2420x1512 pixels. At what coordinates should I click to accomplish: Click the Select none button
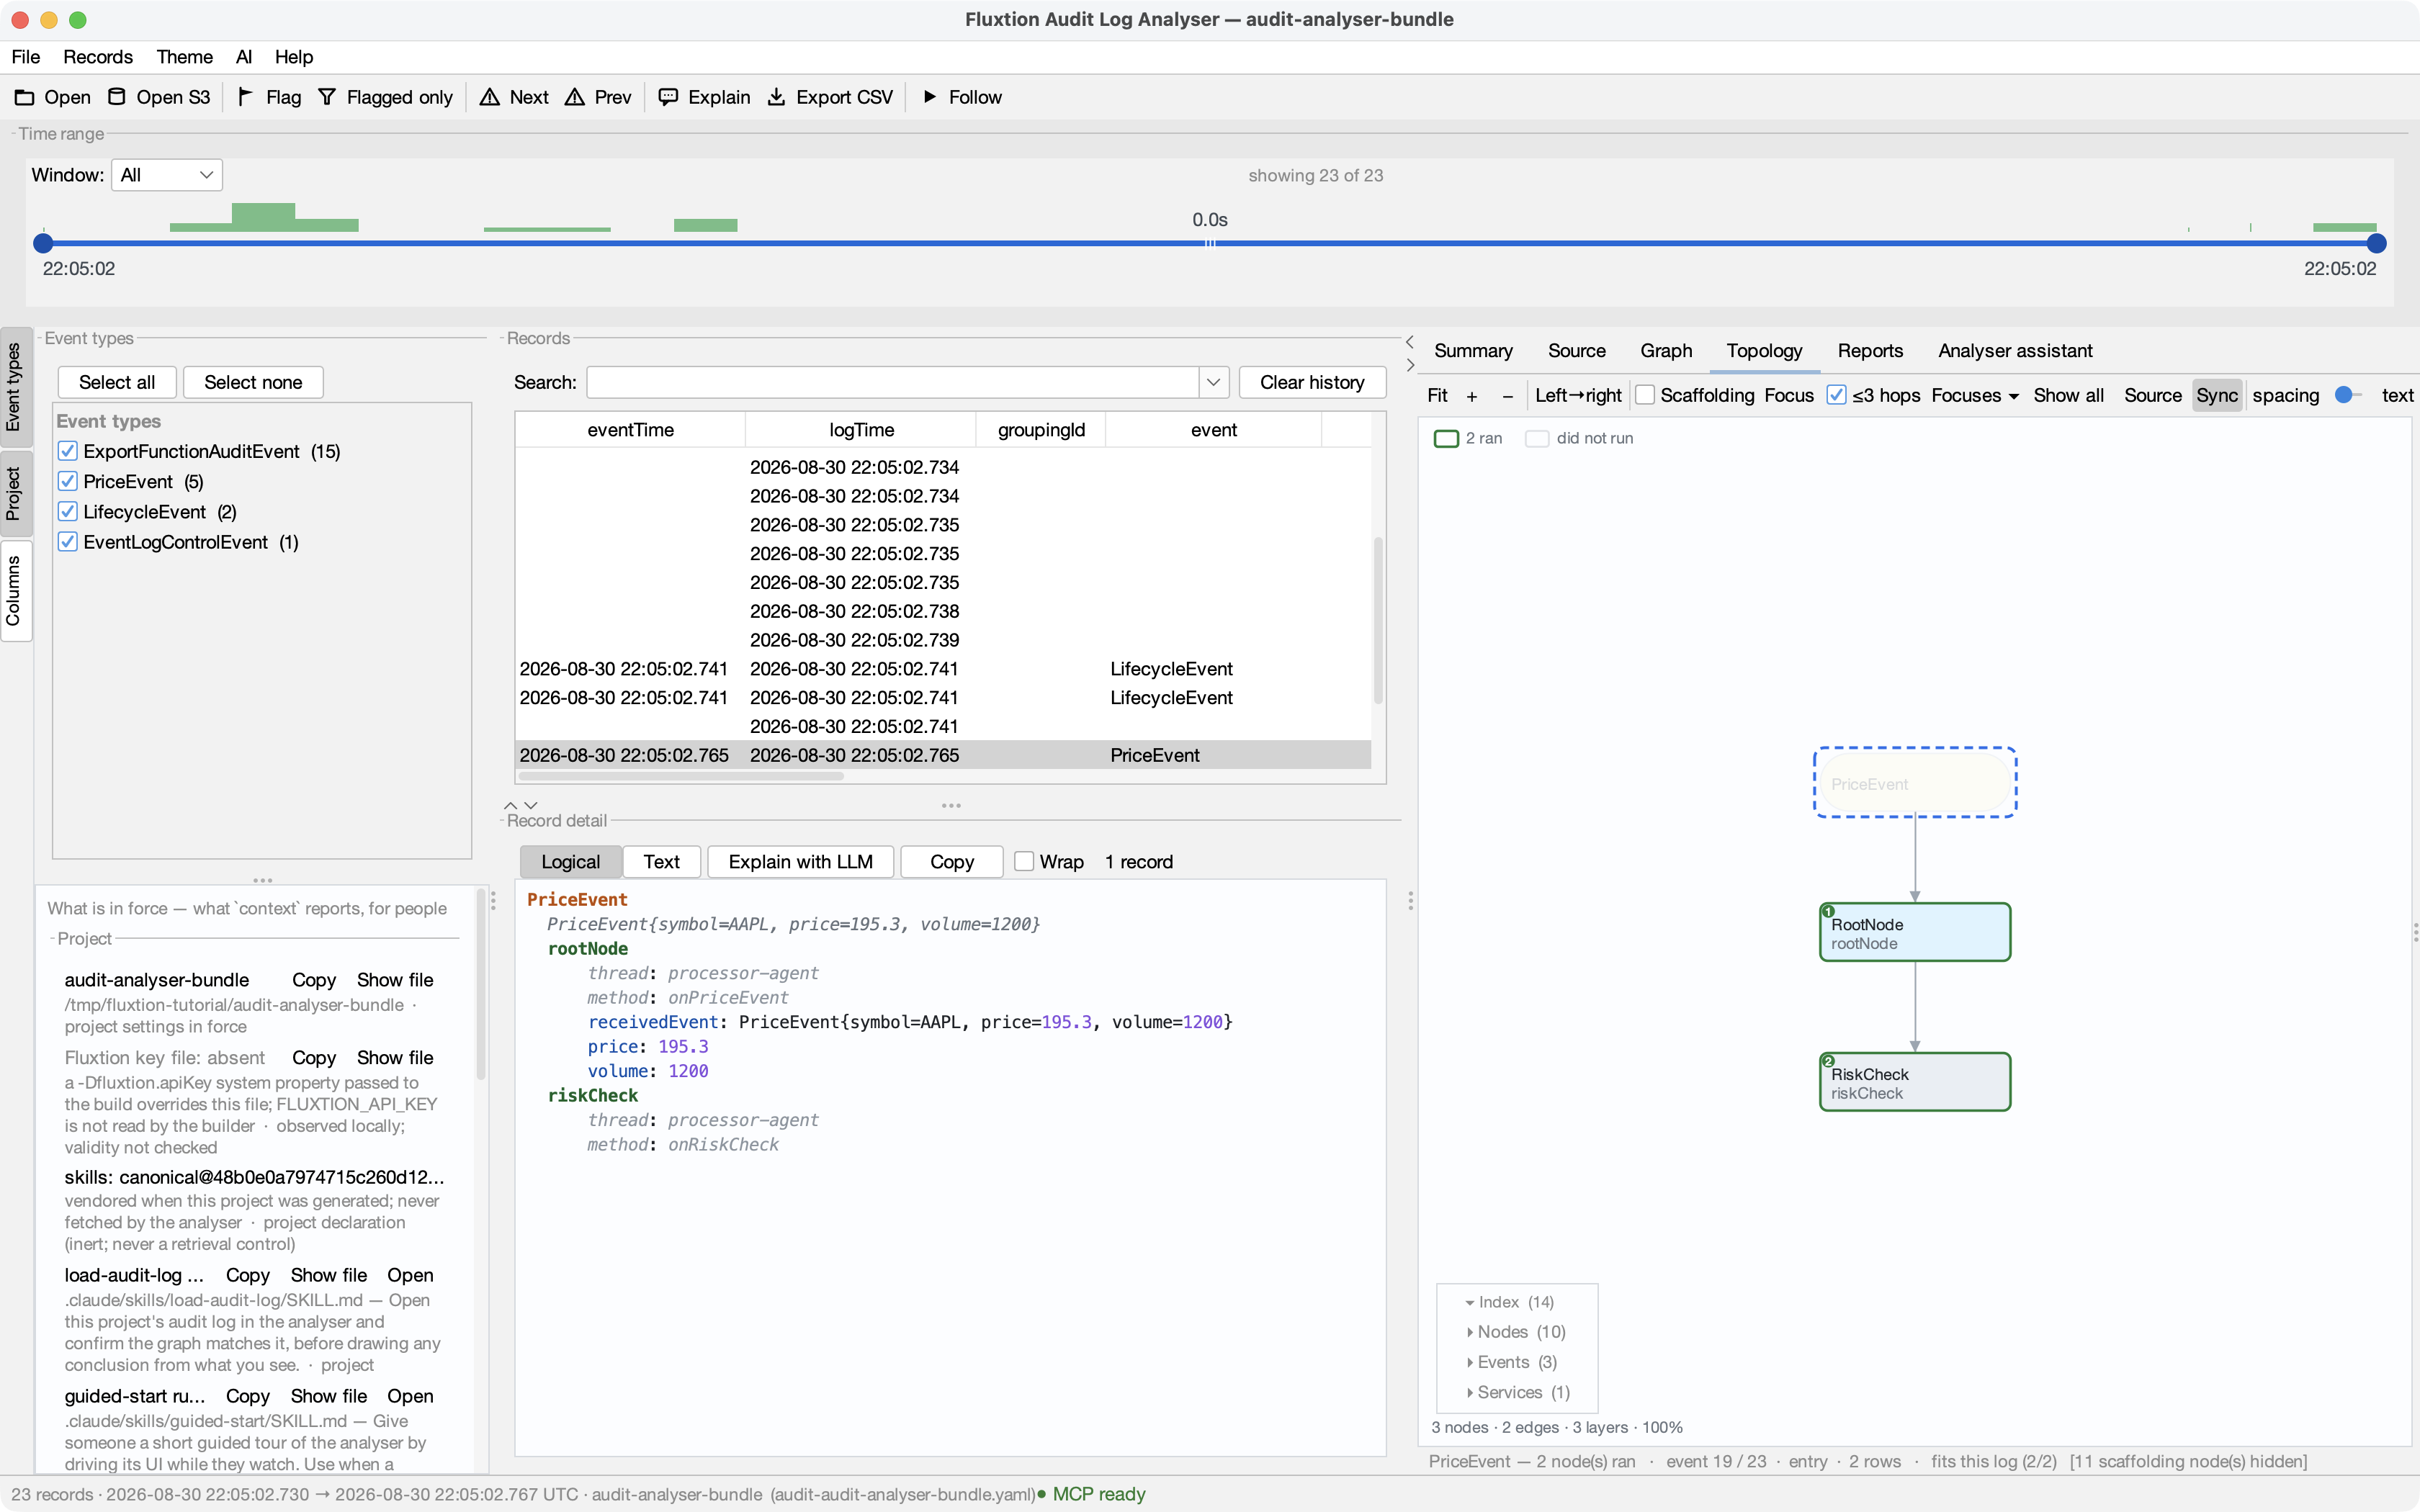(x=253, y=382)
